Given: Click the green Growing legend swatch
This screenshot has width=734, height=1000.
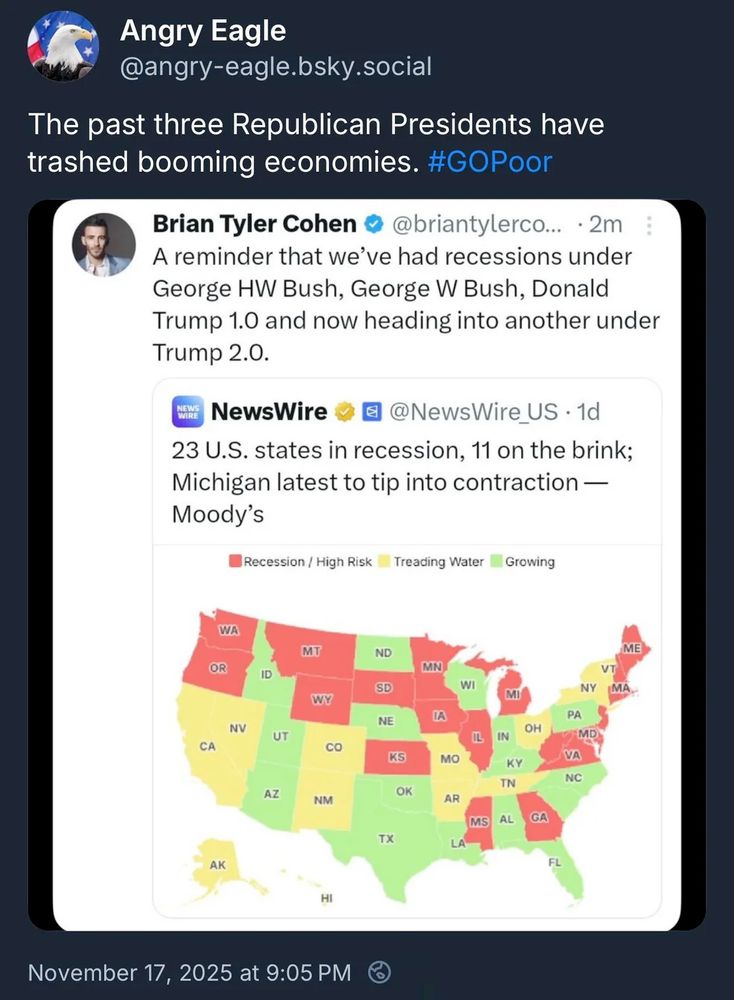Looking at the screenshot, I should 497,562.
